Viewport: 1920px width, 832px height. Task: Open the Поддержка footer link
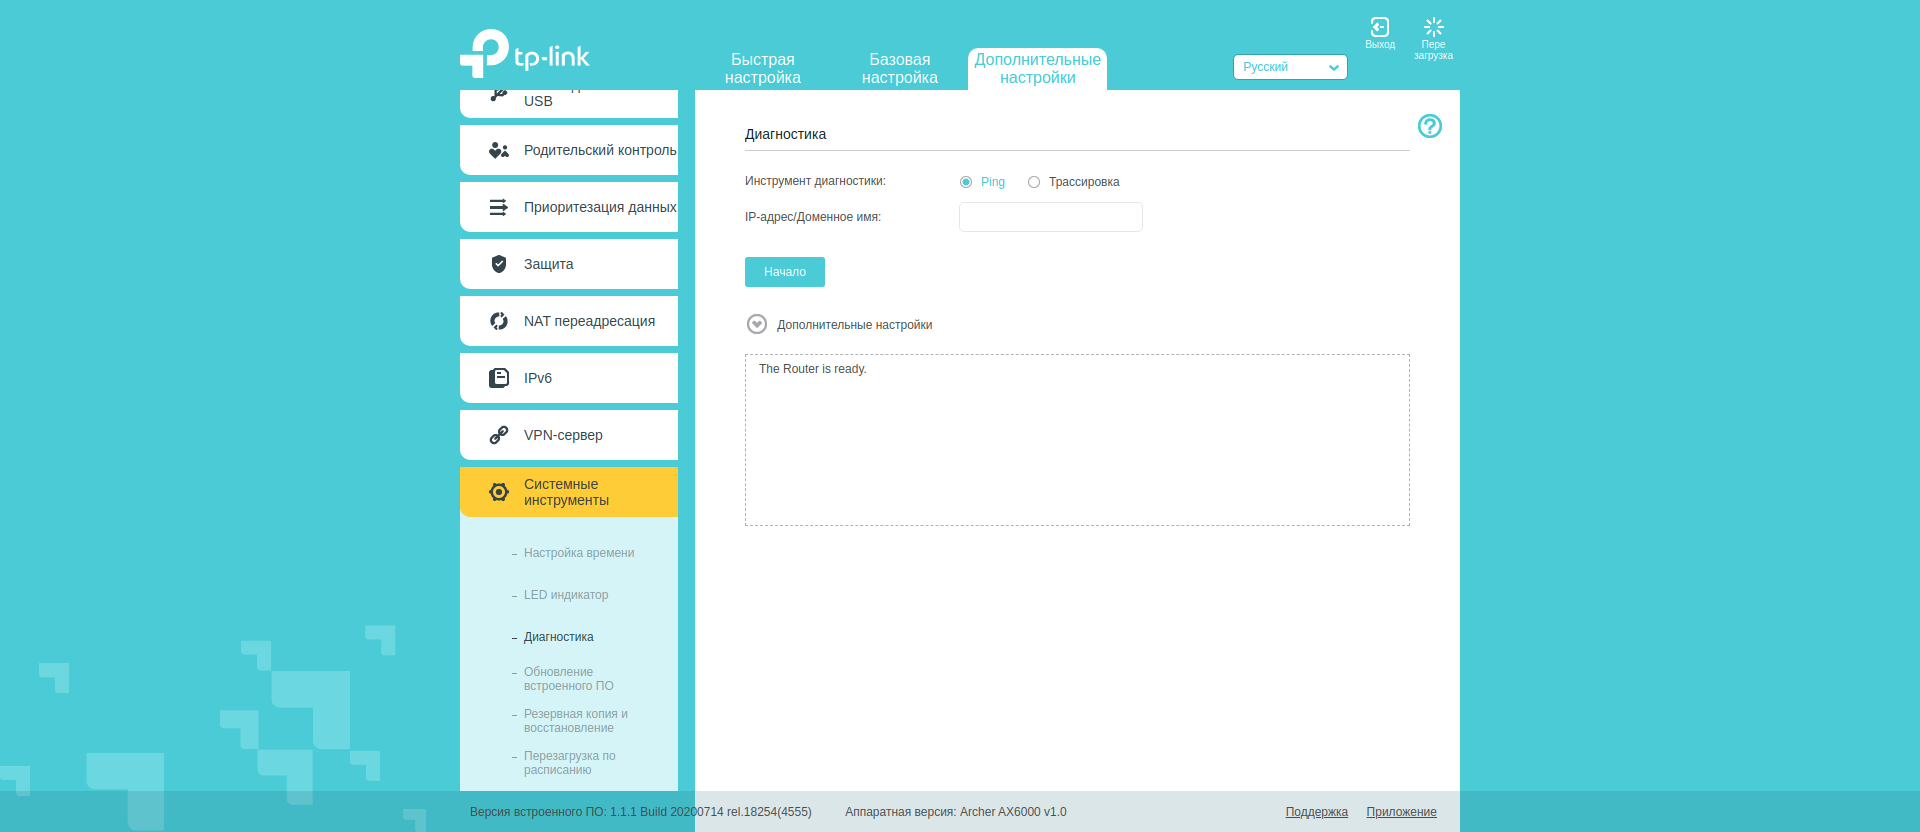(1316, 812)
